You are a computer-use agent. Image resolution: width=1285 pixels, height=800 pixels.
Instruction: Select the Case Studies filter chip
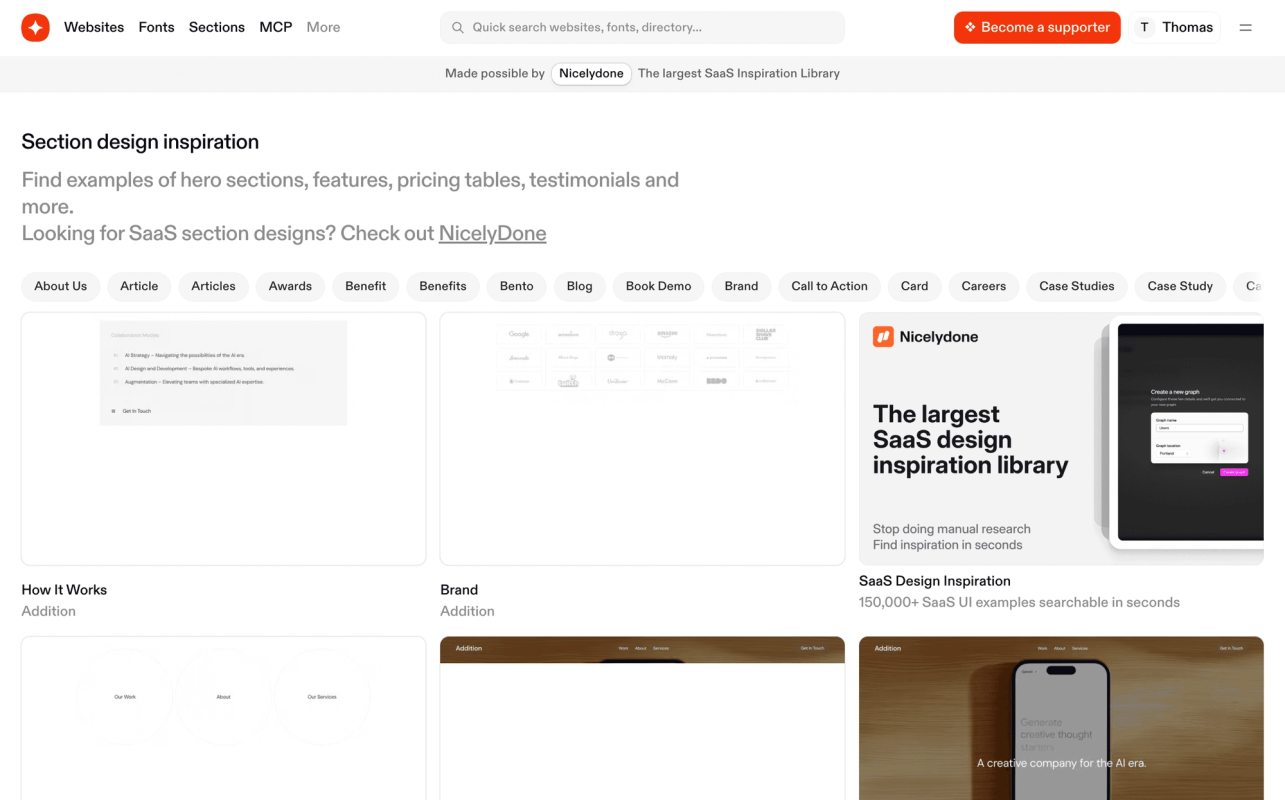coord(1077,286)
